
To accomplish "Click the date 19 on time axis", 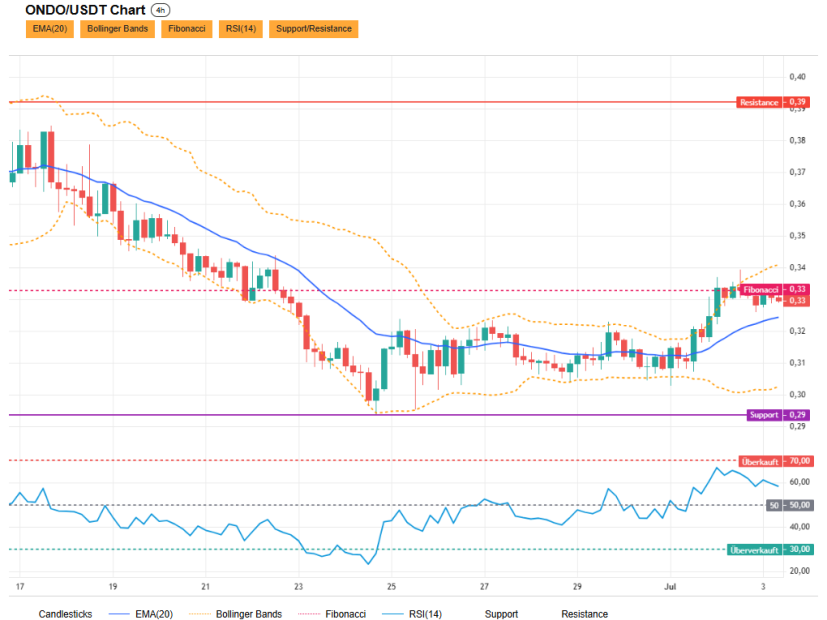I will [x=113, y=586].
